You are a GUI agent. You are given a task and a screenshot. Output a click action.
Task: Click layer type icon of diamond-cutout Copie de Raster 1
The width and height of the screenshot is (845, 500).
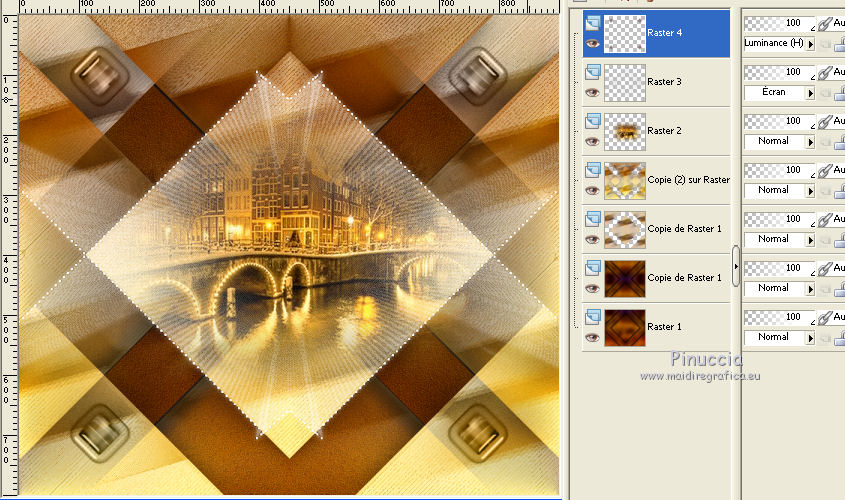593,219
